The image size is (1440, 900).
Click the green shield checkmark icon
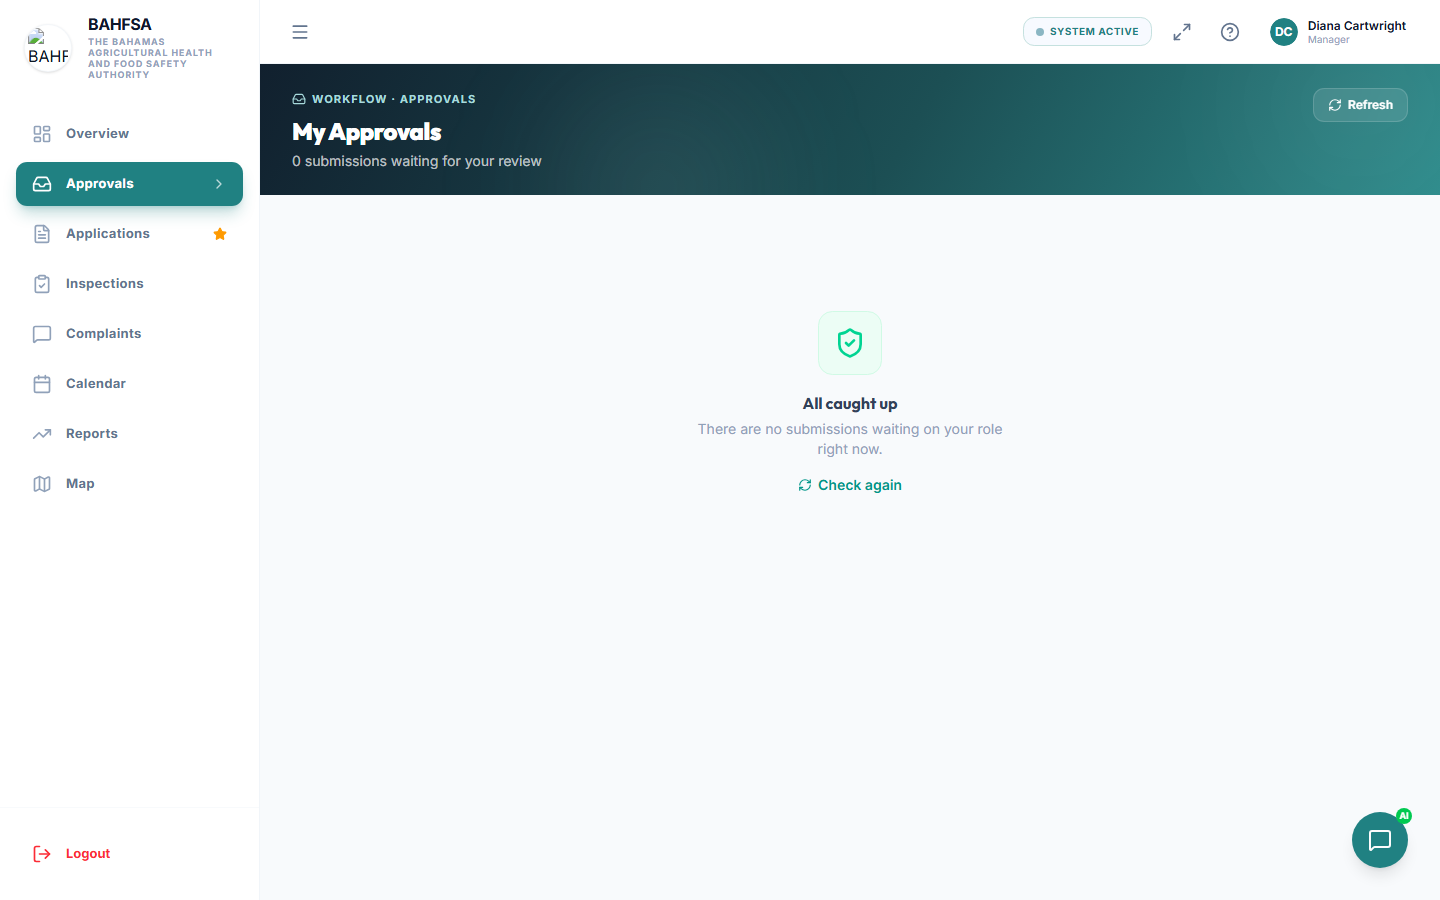[x=850, y=343]
